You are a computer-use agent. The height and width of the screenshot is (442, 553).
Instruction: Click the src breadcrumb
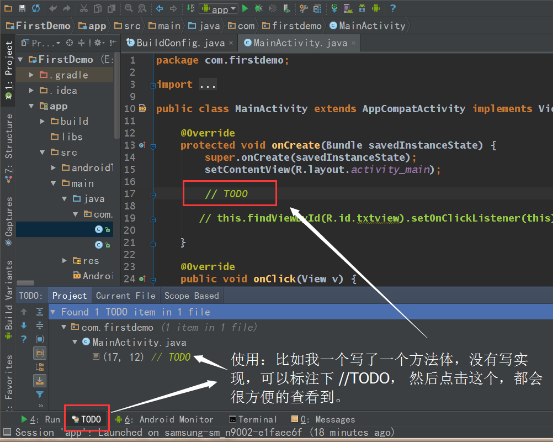[x=127, y=26]
